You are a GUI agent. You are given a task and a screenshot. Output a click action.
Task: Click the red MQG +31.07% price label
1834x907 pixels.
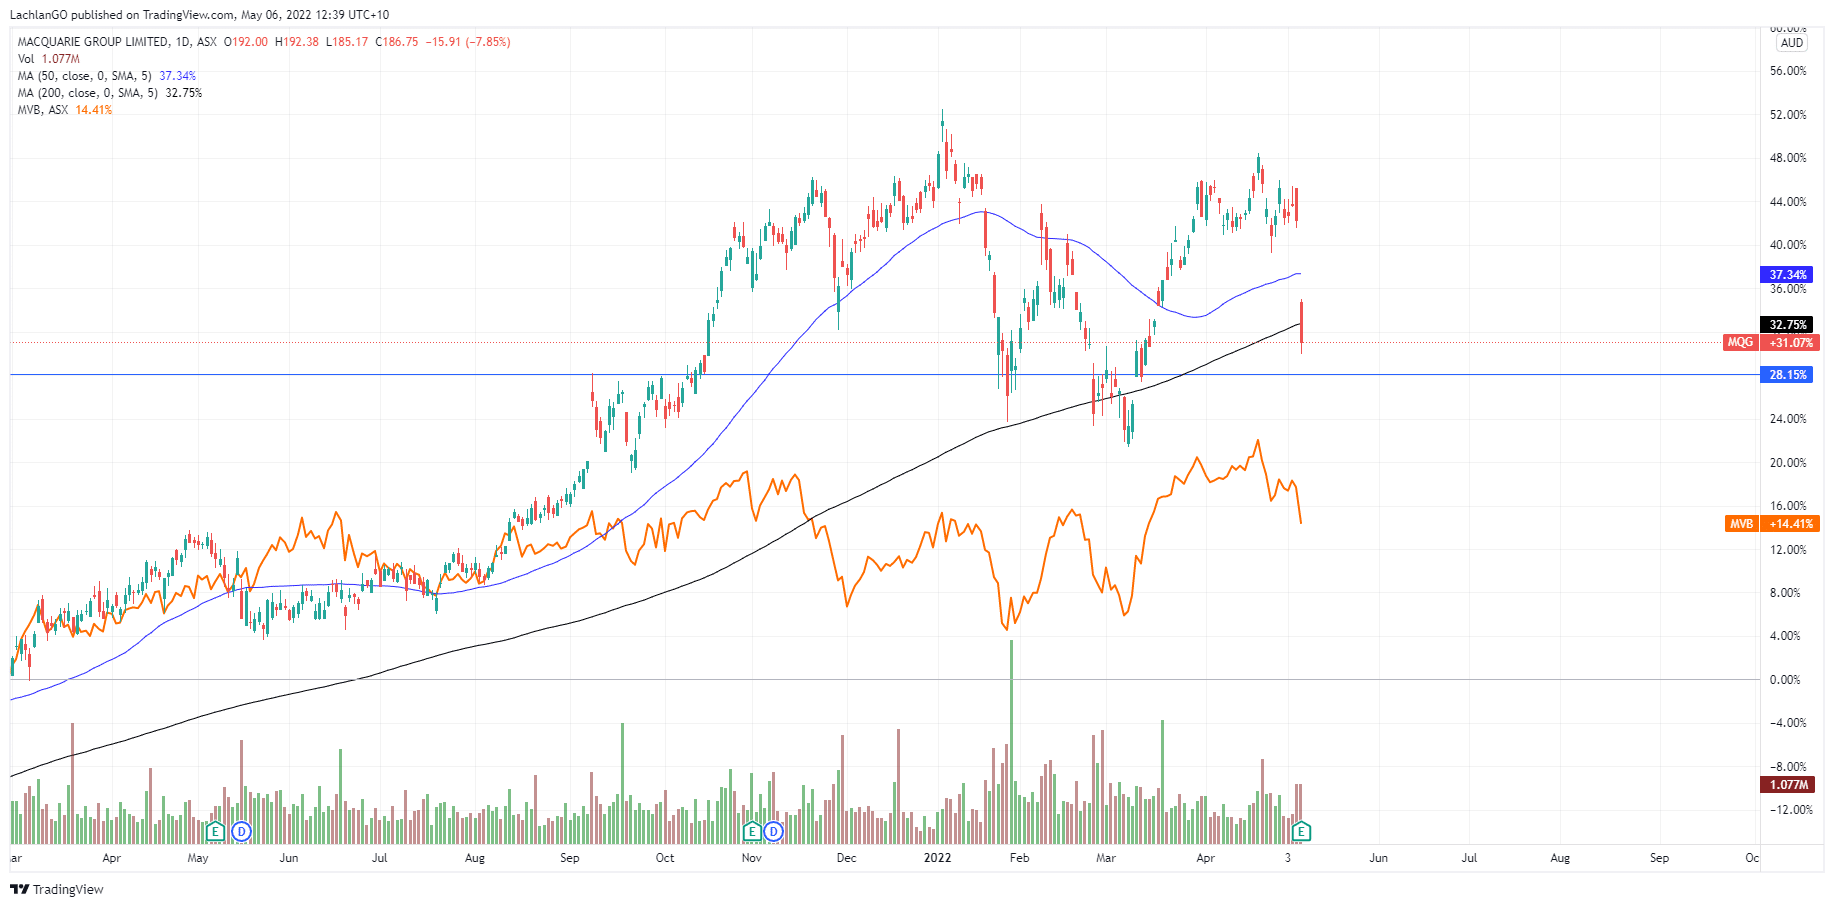point(1772,342)
